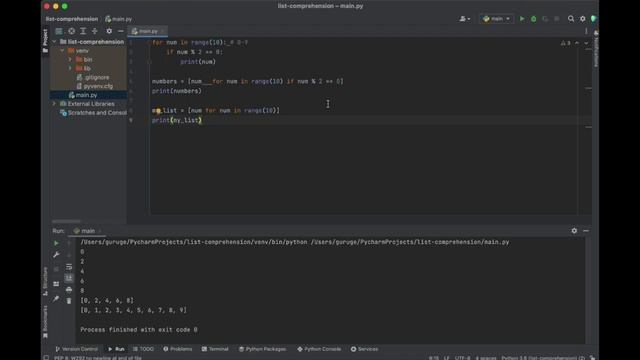Click the python path line in console output
The width and height of the screenshot is (640, 360).
(295, 242)
